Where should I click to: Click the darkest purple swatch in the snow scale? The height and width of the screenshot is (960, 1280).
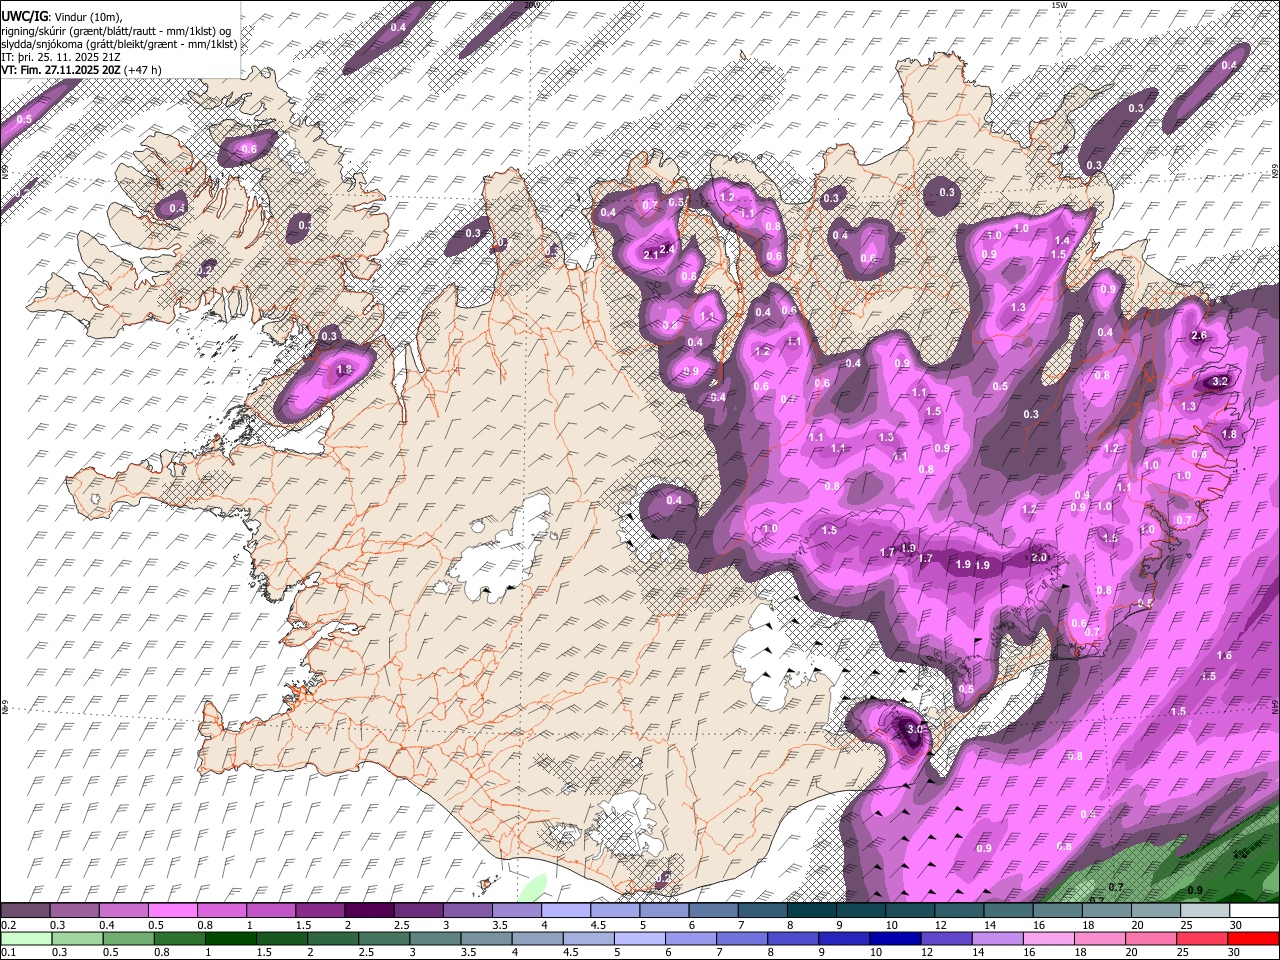pyautogui.click(x=369, y=911)
